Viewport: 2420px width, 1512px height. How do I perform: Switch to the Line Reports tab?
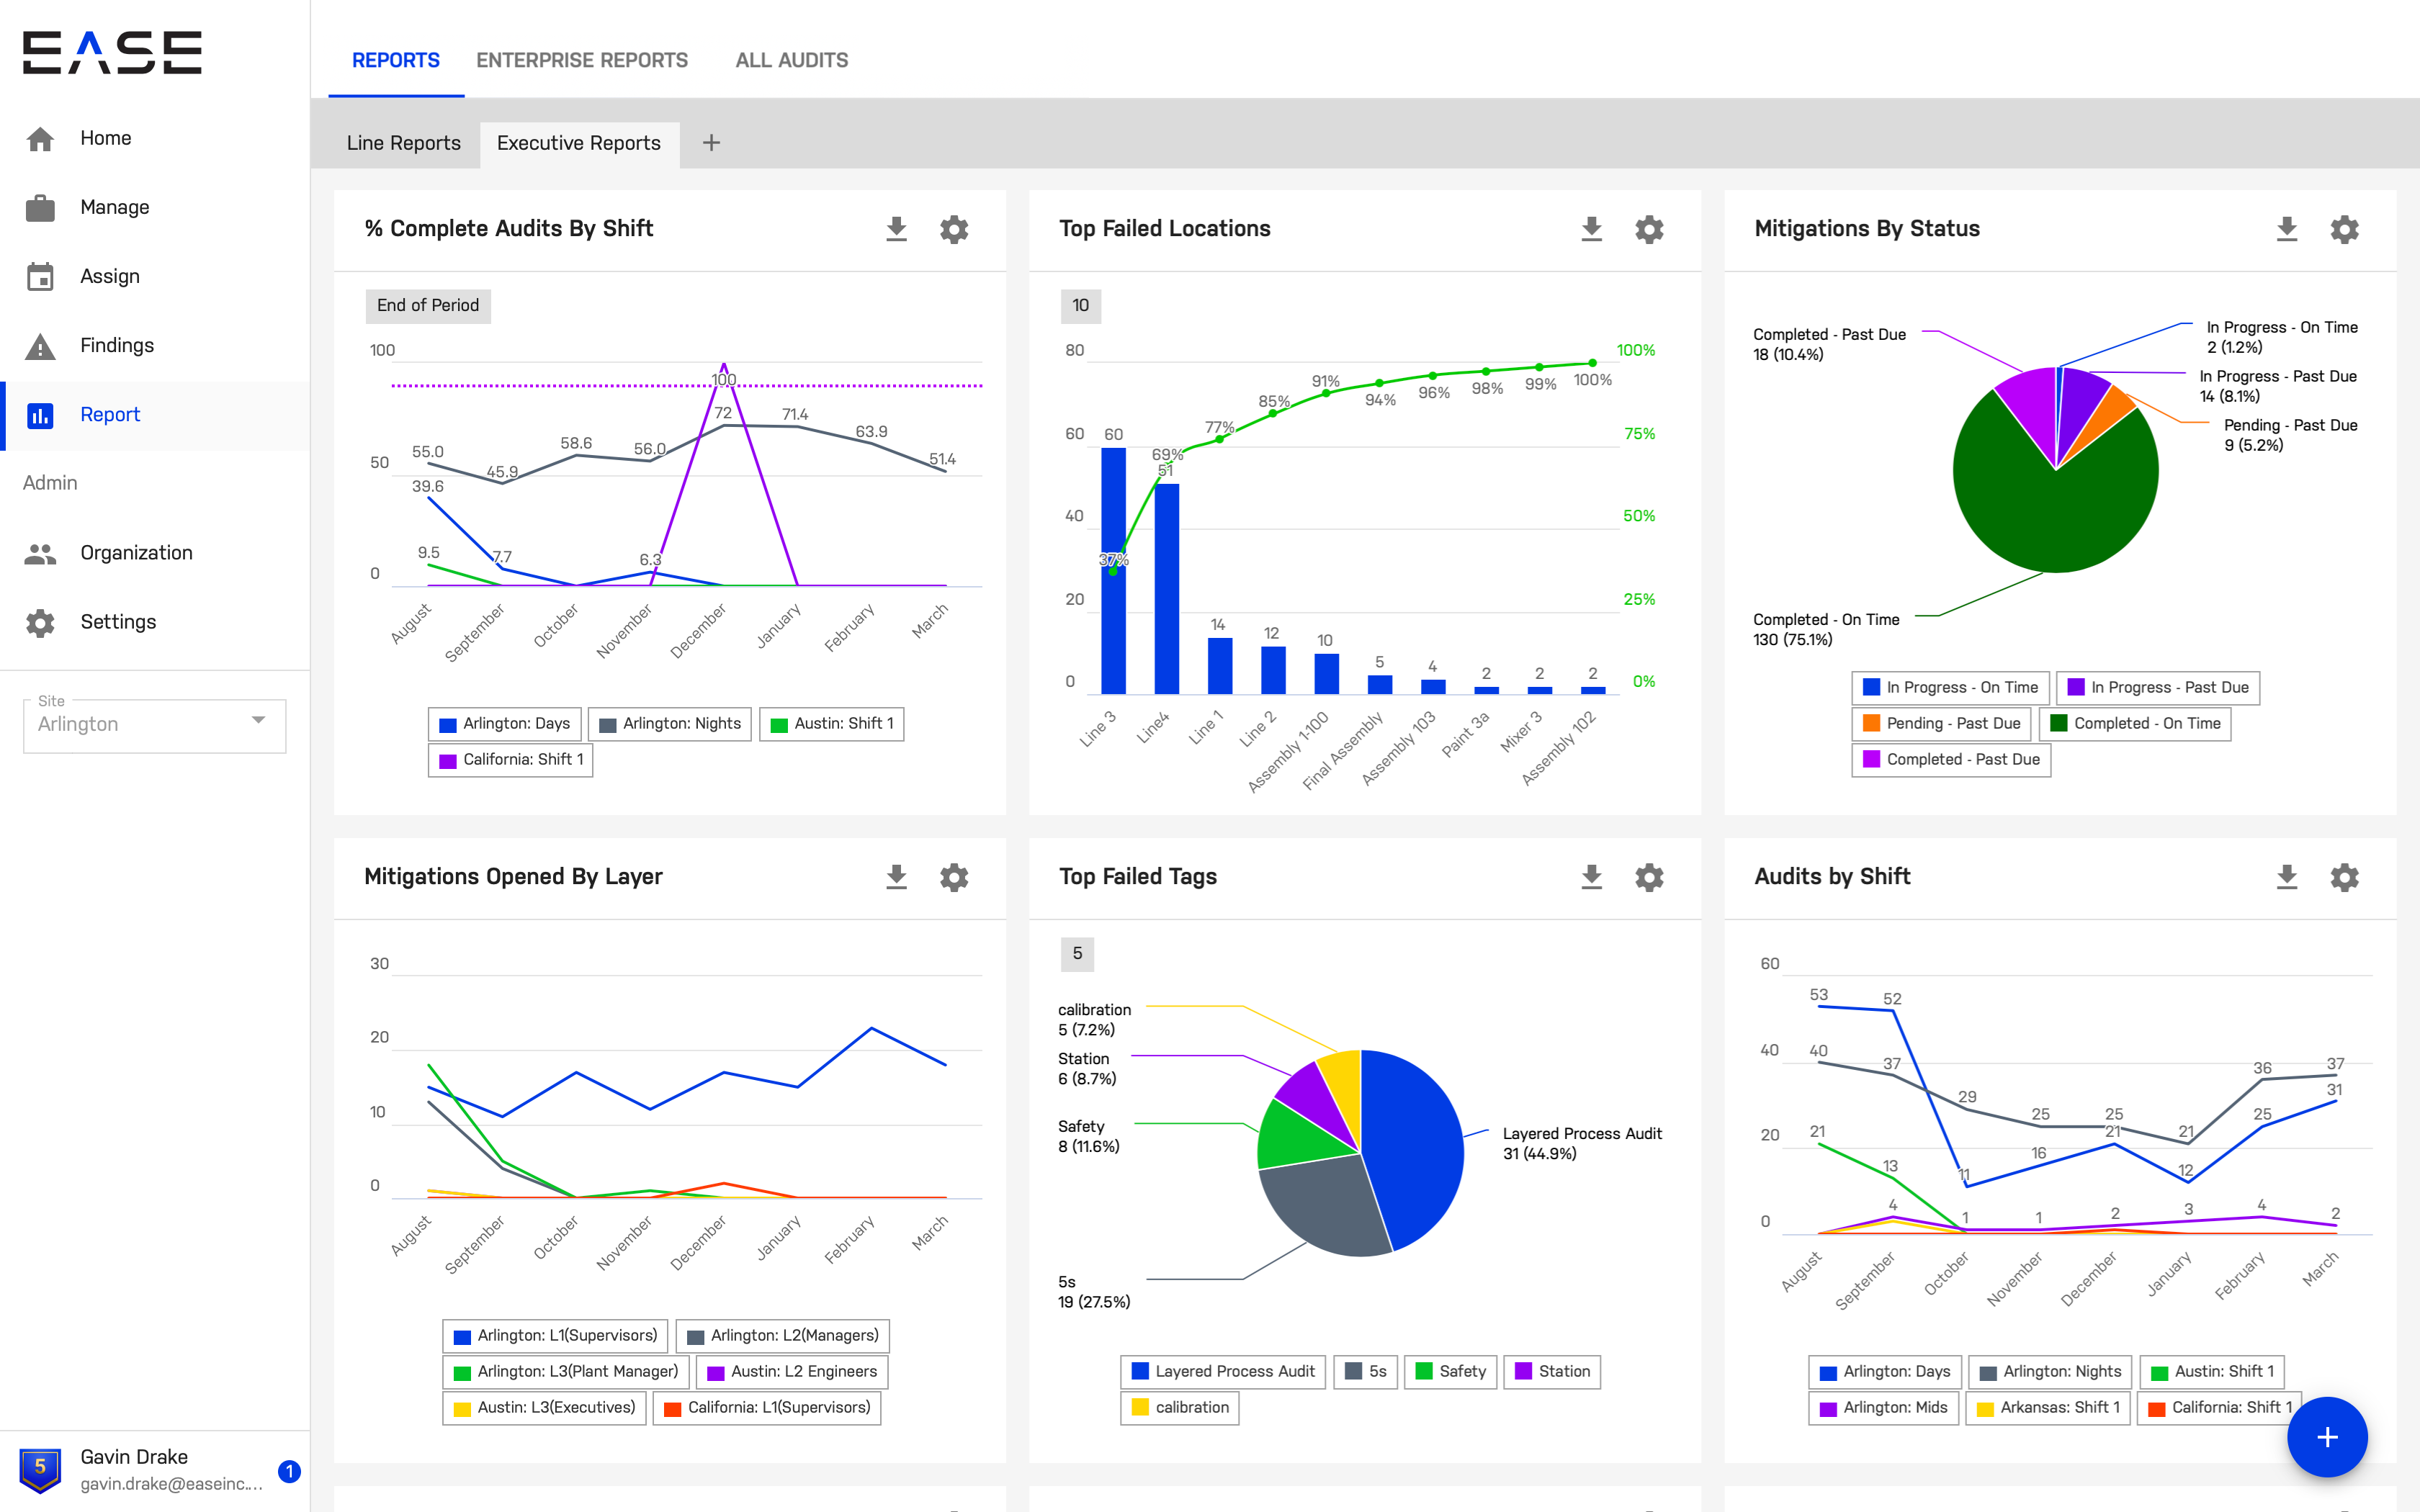[403, 143]
